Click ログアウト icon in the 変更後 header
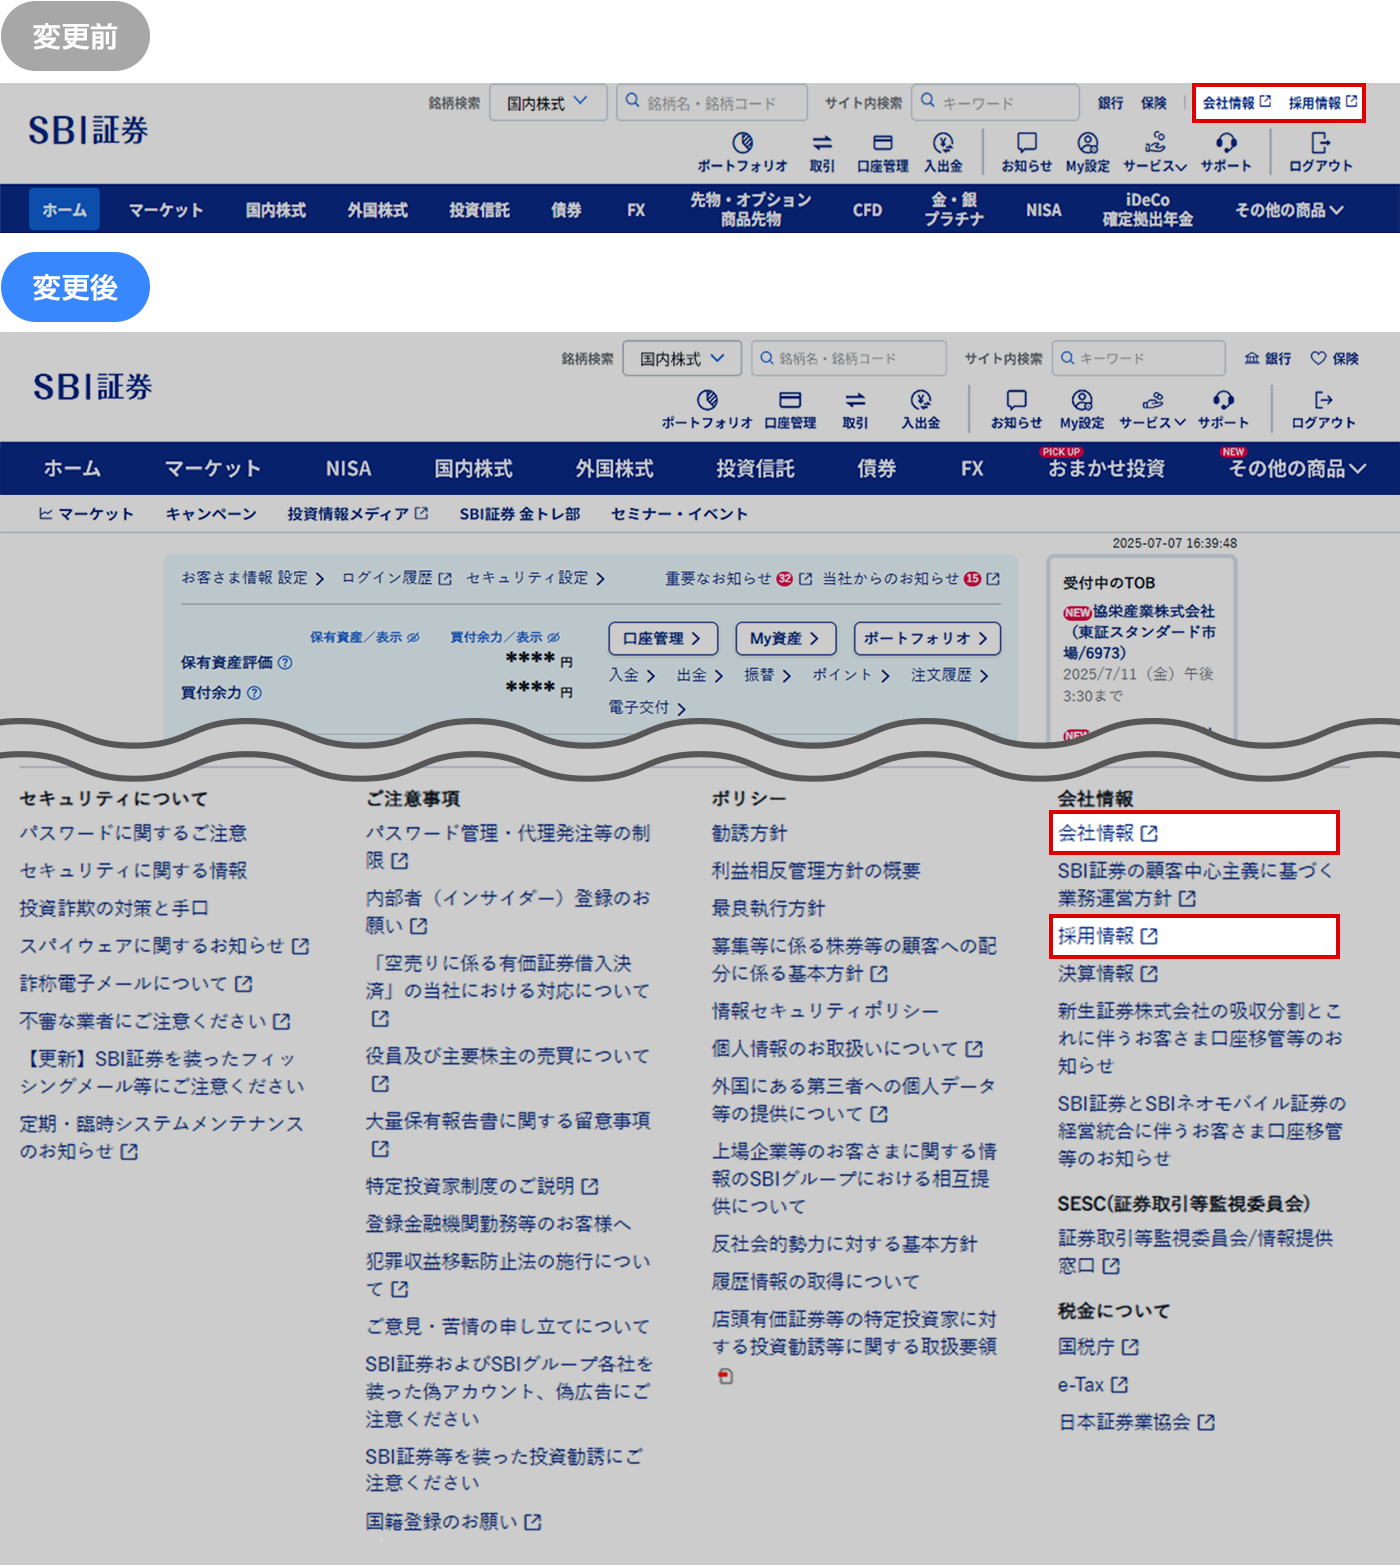The width and height of the screenshot is (1400, 1566). click(x=1323, y=400)
